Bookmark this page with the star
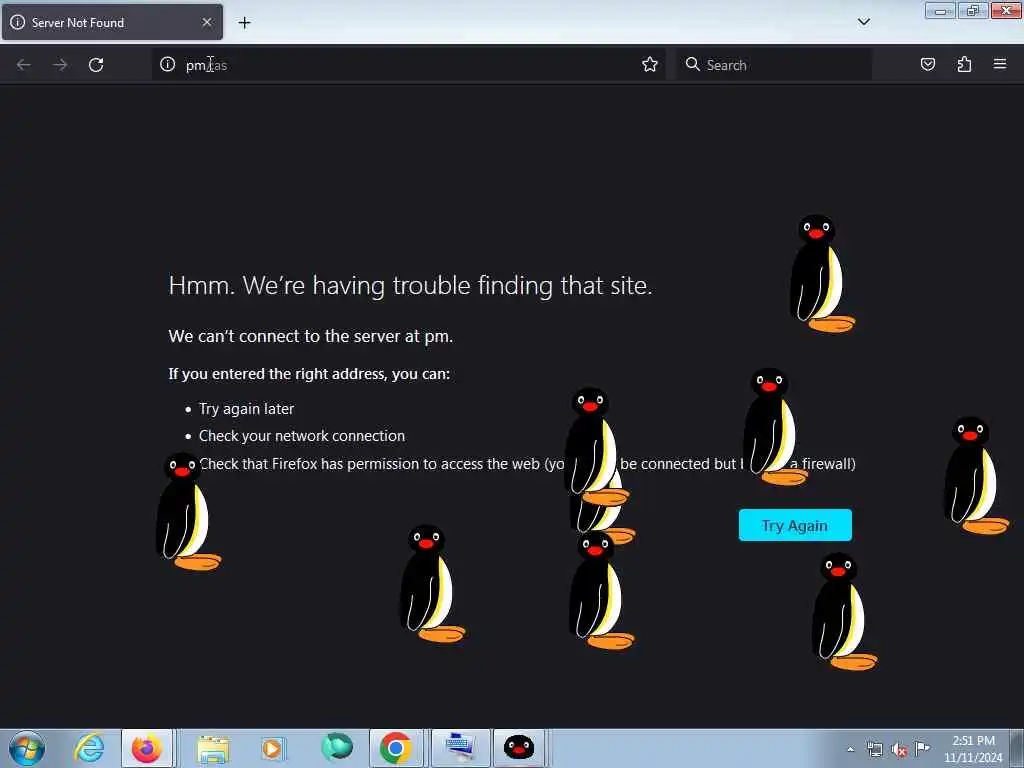1024x768 pixels. point(649,65)
